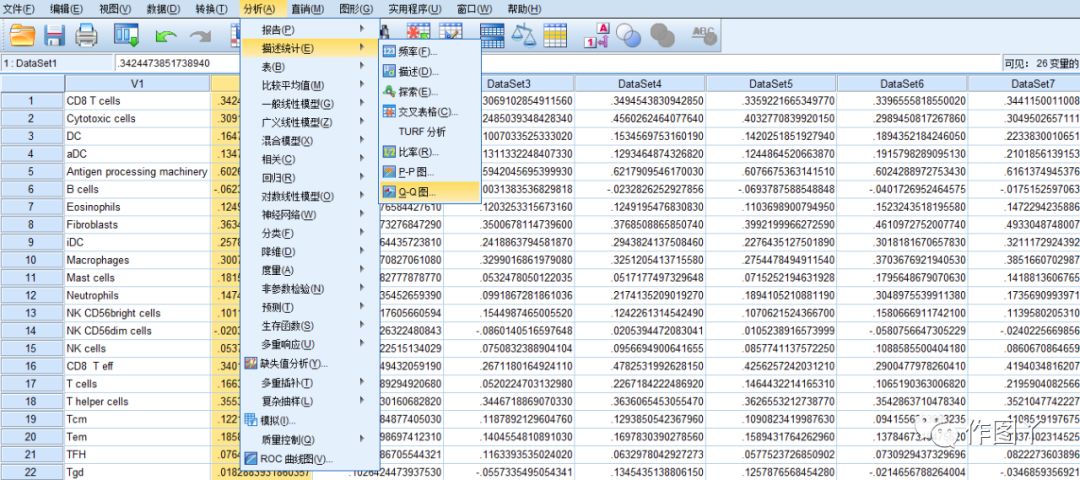Click the Open data file folder icon
The width and height of the screenshot is (1080, 480).
[22, 34]
